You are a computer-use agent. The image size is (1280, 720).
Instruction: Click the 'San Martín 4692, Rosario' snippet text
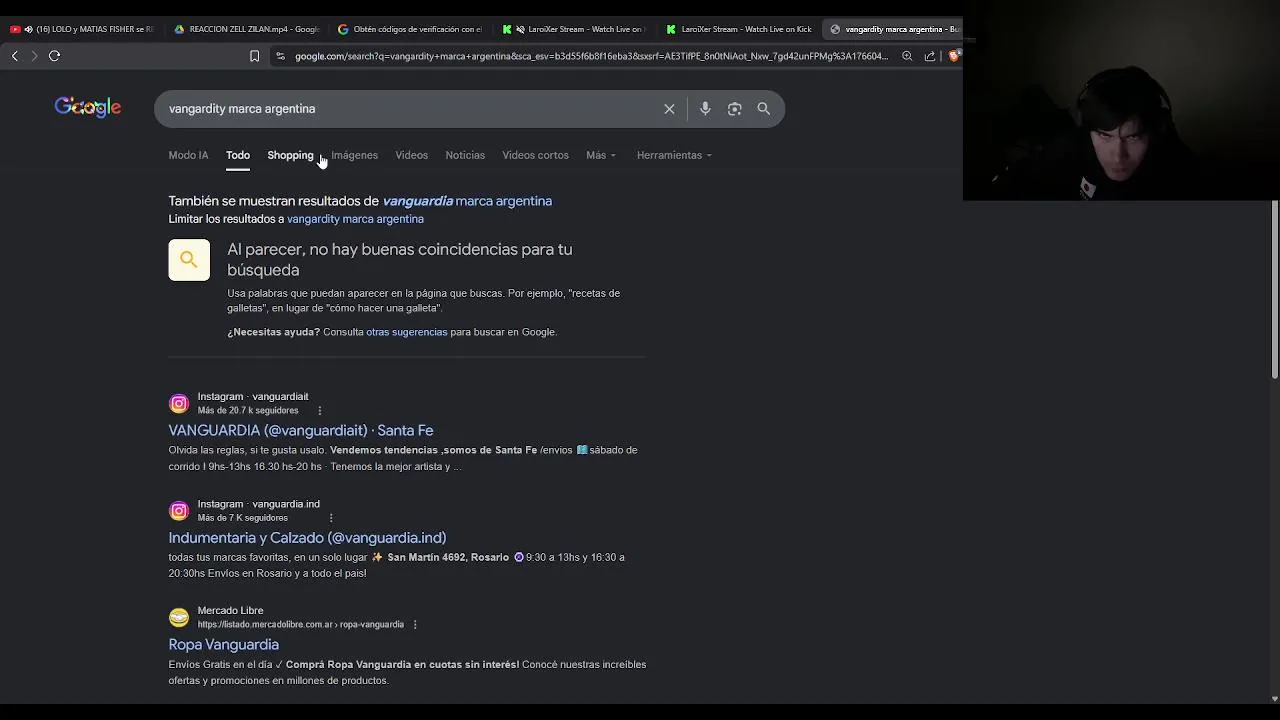click(448, 557)
